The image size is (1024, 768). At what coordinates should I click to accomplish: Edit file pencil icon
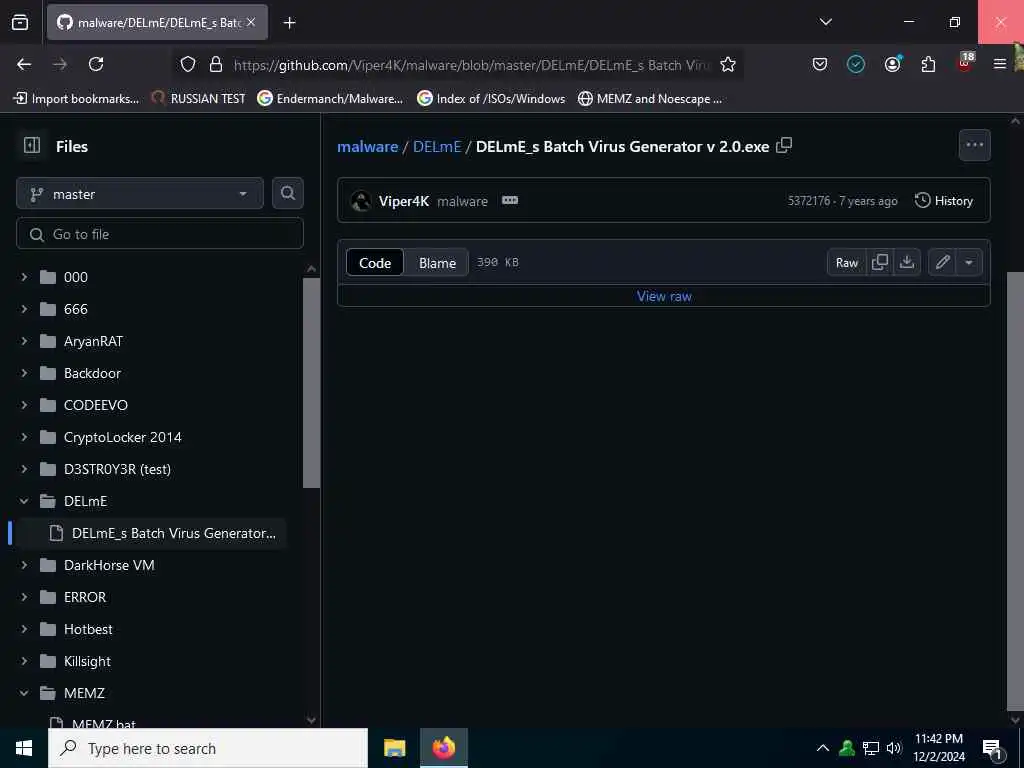pyautogui.click(x=942, y=263)
